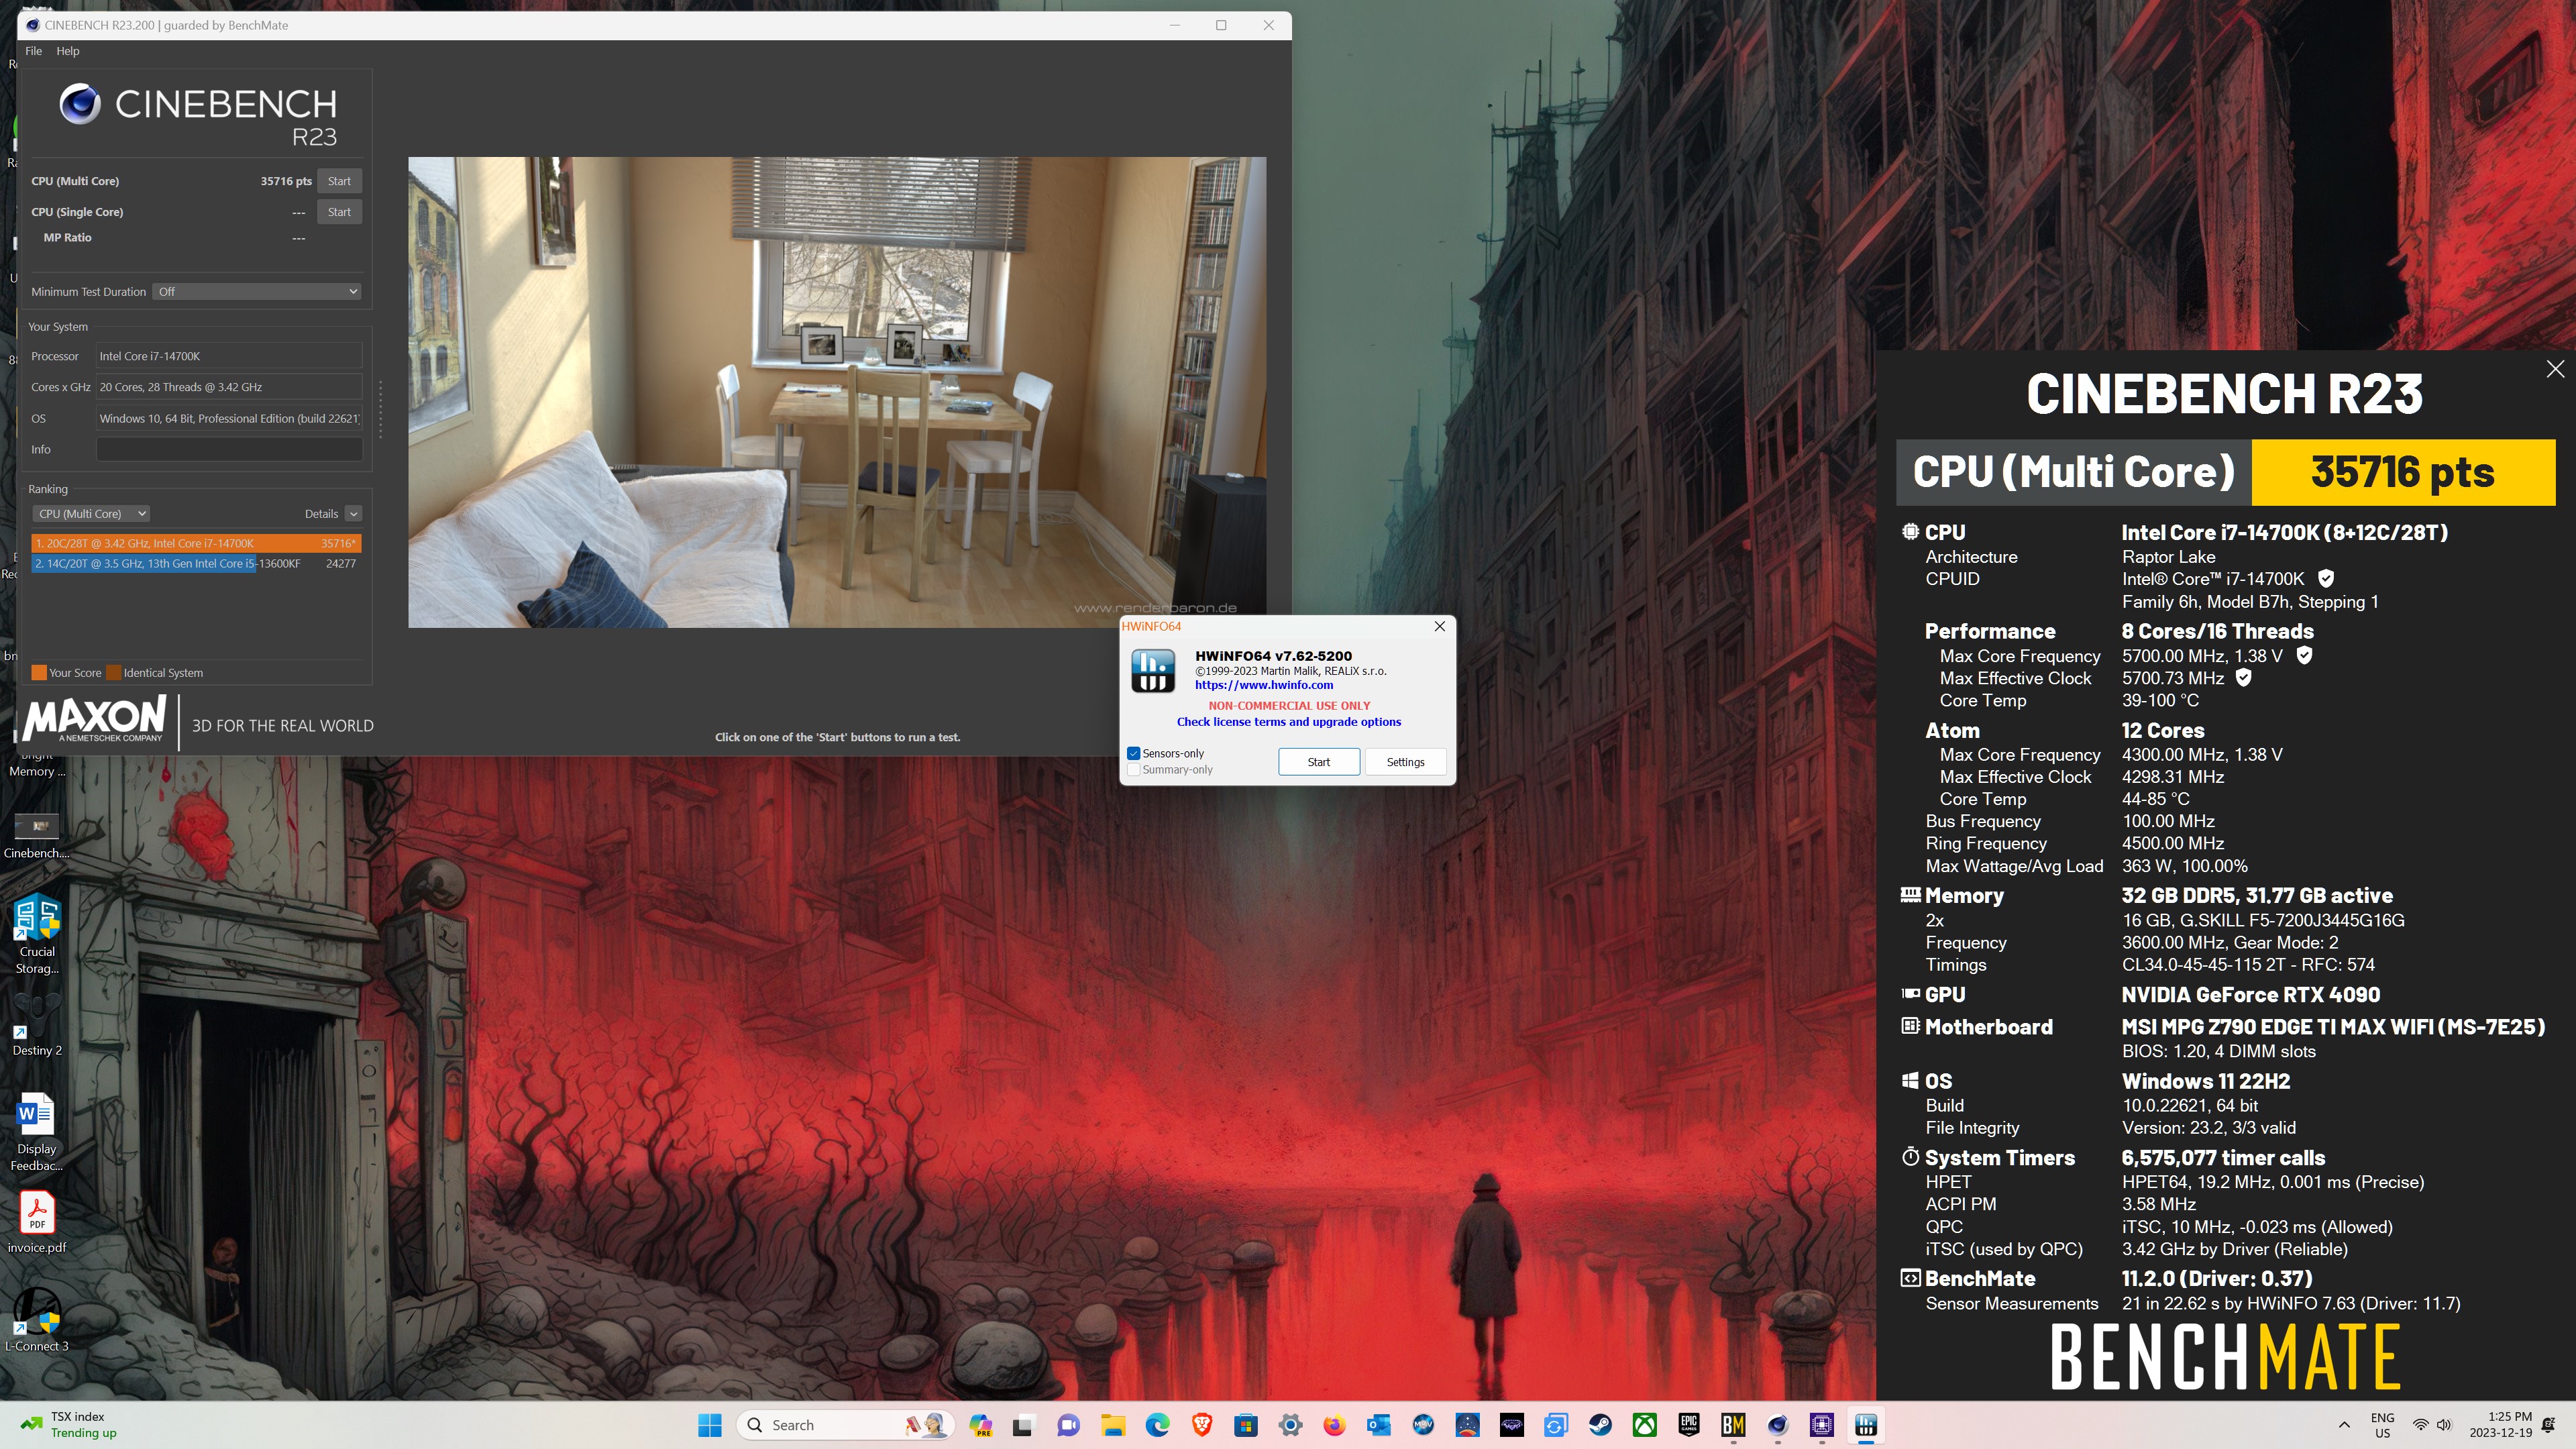Launch Steam from the taskbar
The height and width of the screenshot is (1449, 2576).
pos(1600,1425)
